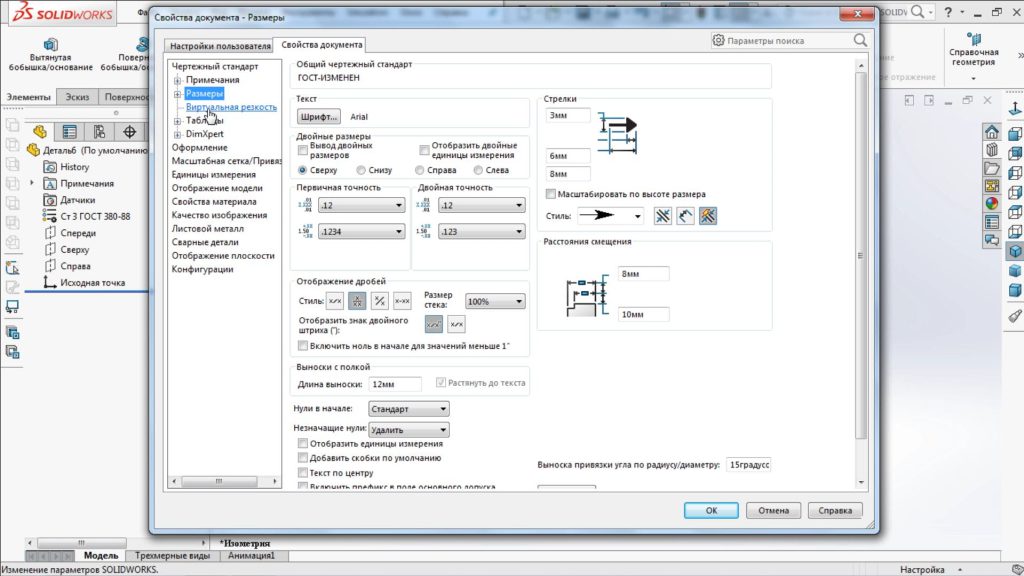The width and height of the screenshot is (1024, 576).
Task: Select the 'Сверху' radio button
Action: 302,170
